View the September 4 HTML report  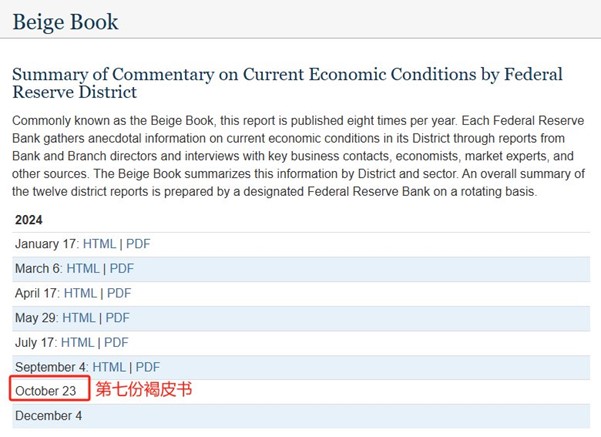click(110, 367)
